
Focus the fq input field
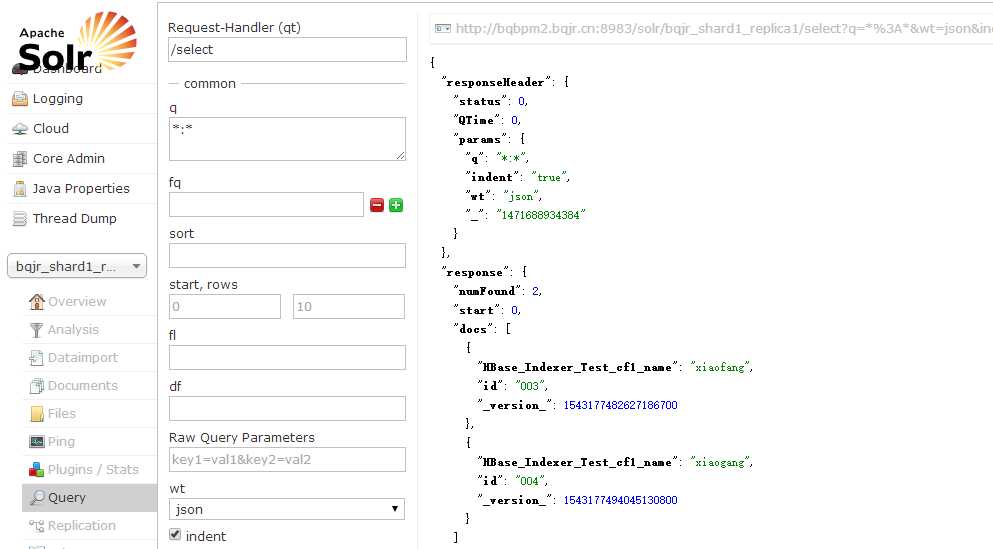[266, 205]
